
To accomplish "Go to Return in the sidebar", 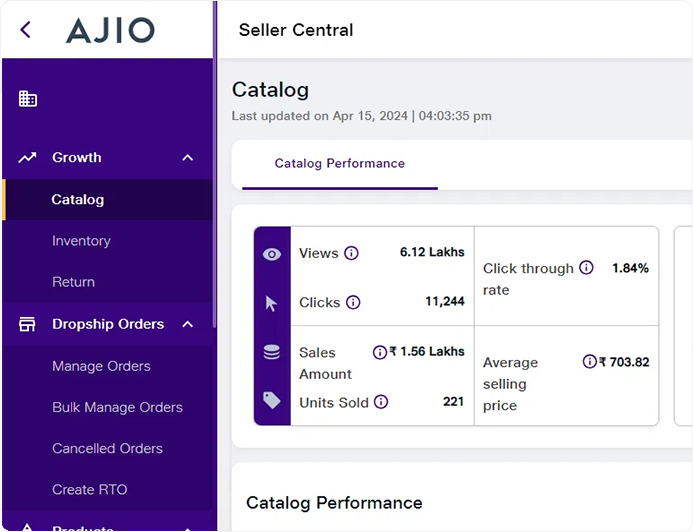I will [x=73, y=282].
